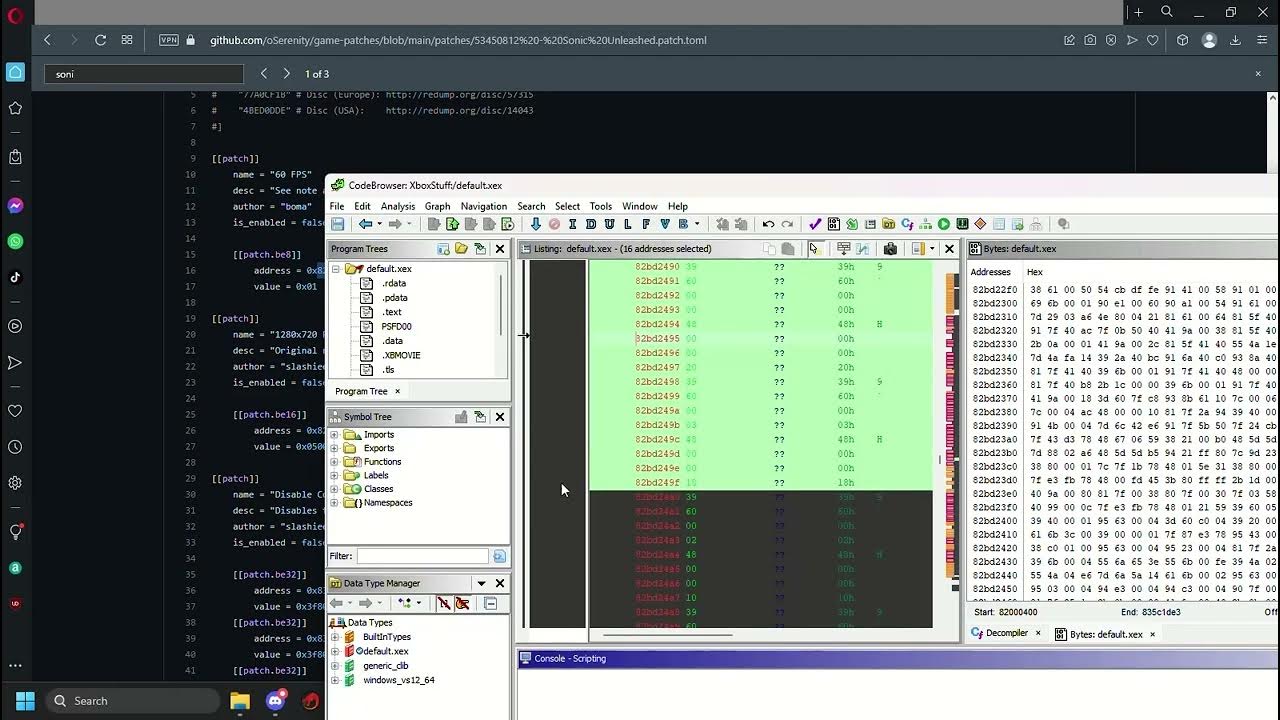
Task: Click the Listing horizontal scrollbar
Action: tap(668, 634)
